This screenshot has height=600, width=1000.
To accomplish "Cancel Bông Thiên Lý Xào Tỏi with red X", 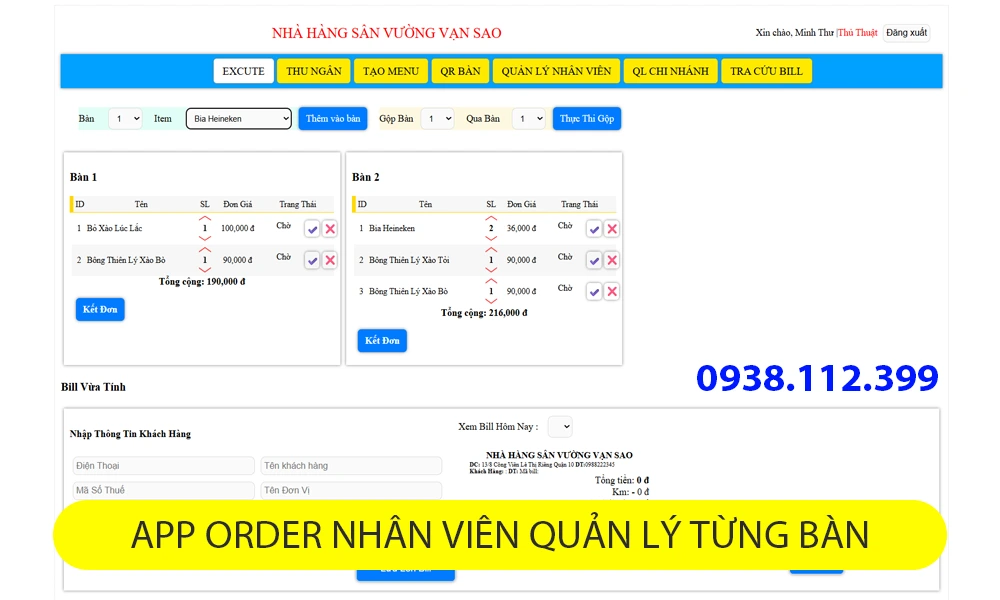I will 611,259.
